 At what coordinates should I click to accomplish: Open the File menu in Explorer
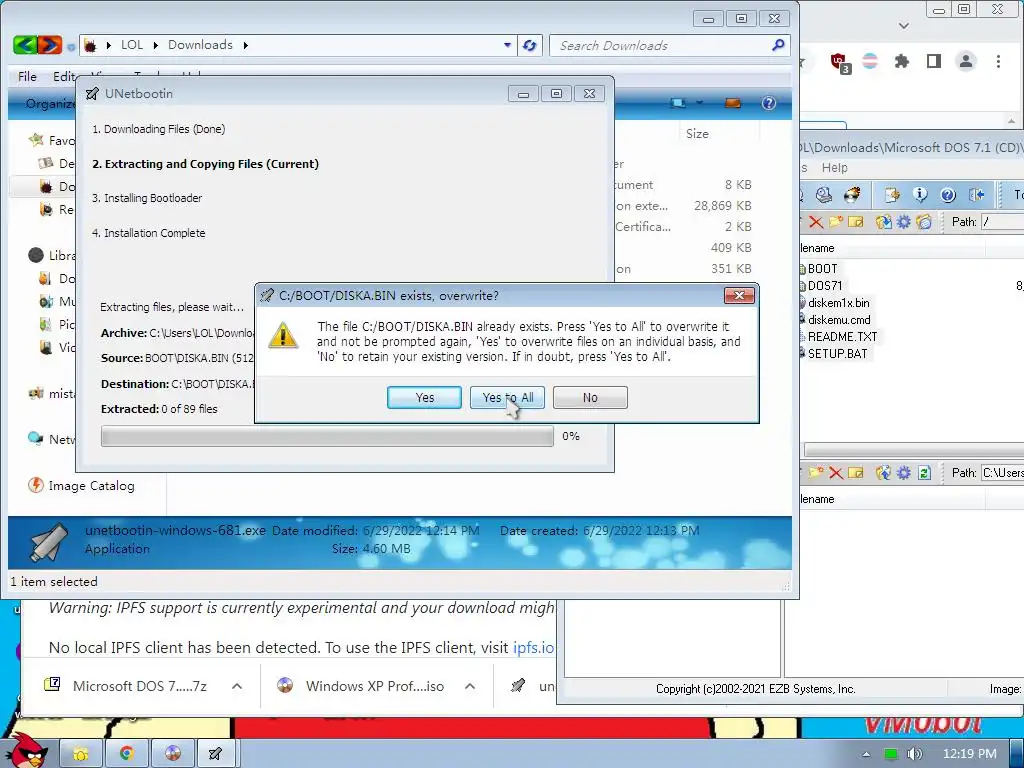pos(27,76)
